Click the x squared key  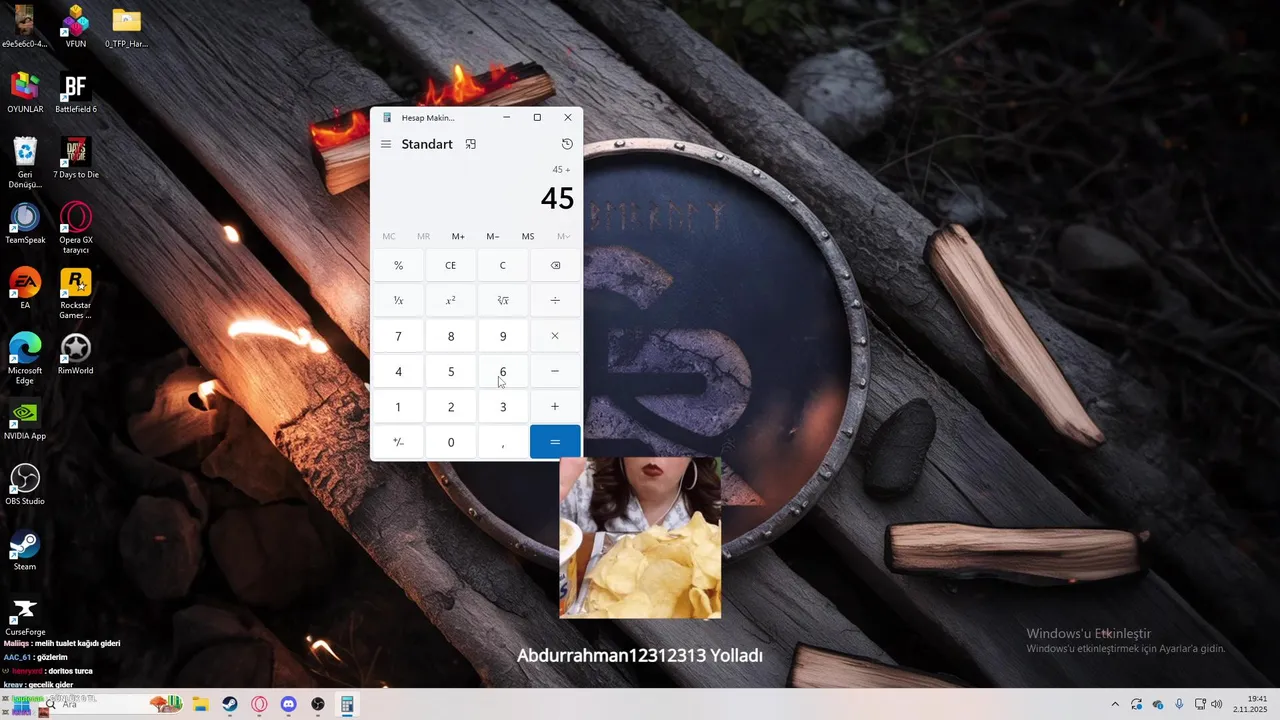click(450, 300)
